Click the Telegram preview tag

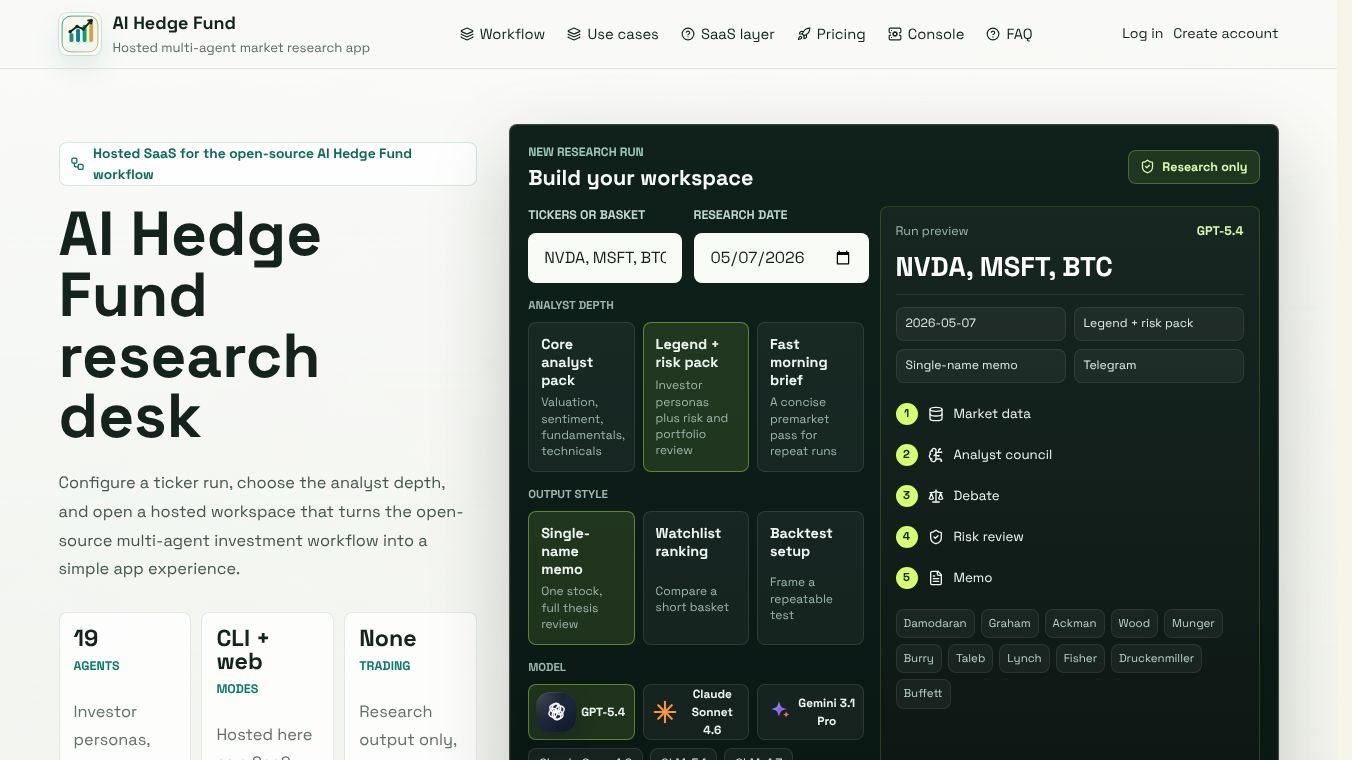pyautogui.click(x=1159, y=366)
